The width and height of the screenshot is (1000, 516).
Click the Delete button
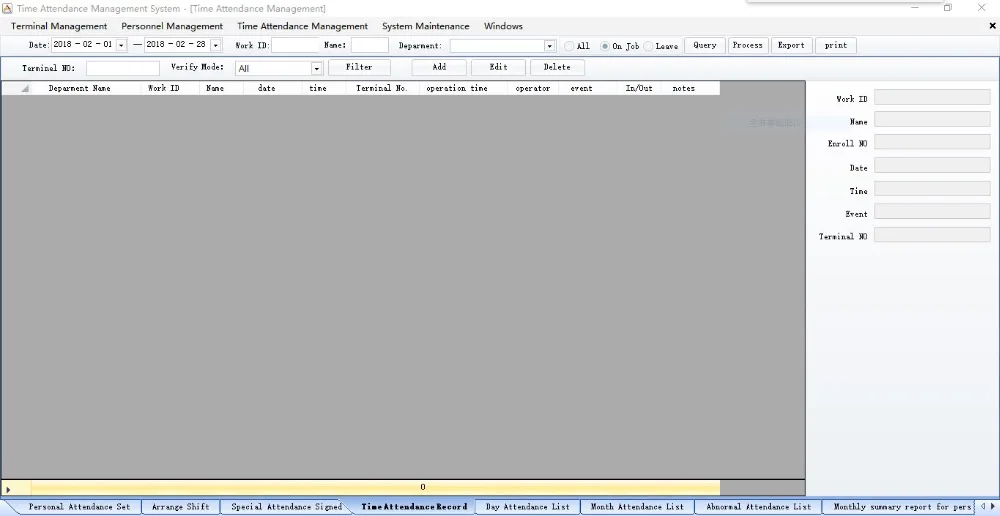pyautogui.click(x=557, y=67)
